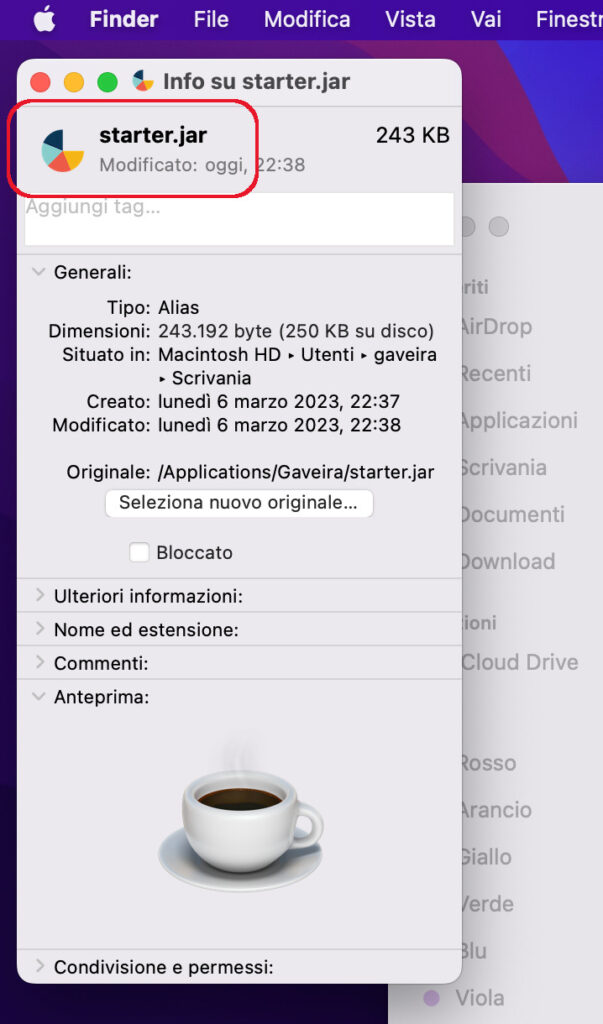Image resolution: width=603 pixels, height=1024 pixels.
Task: Click the green zoom button of Info window
Action: [x=107, y=82]
